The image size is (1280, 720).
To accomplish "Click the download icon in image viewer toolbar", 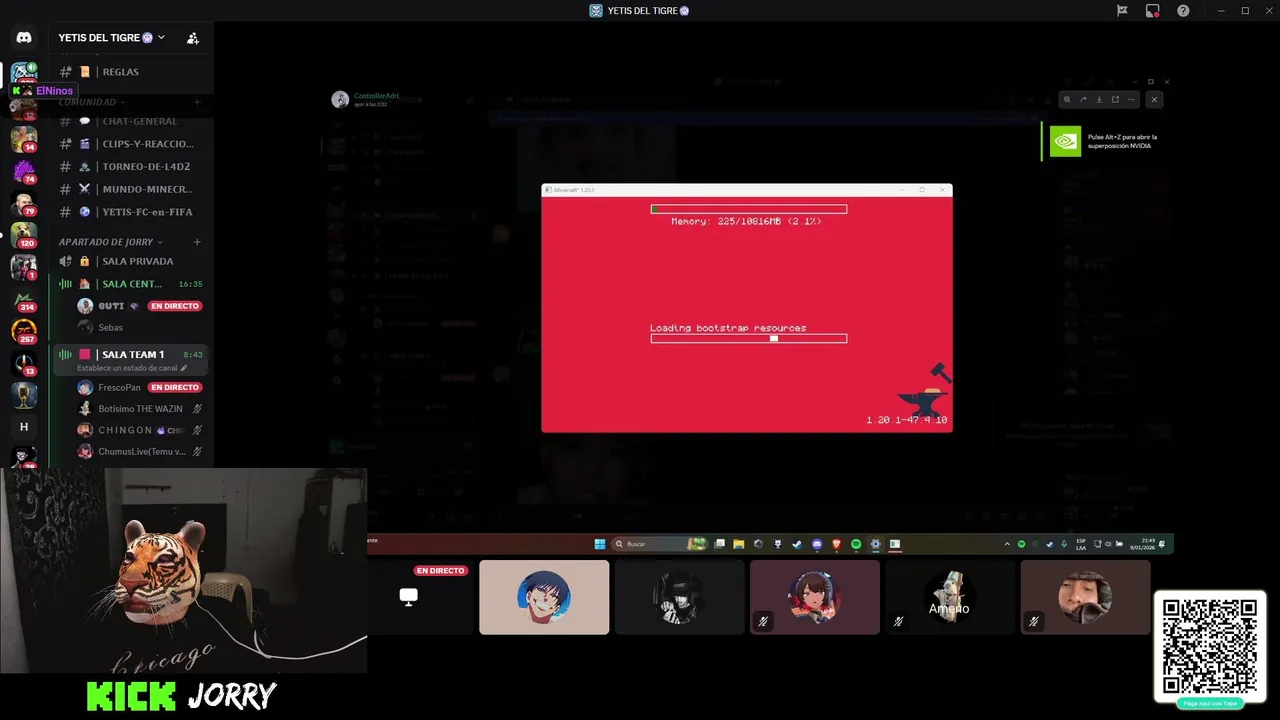I will tap(1099, 99).
